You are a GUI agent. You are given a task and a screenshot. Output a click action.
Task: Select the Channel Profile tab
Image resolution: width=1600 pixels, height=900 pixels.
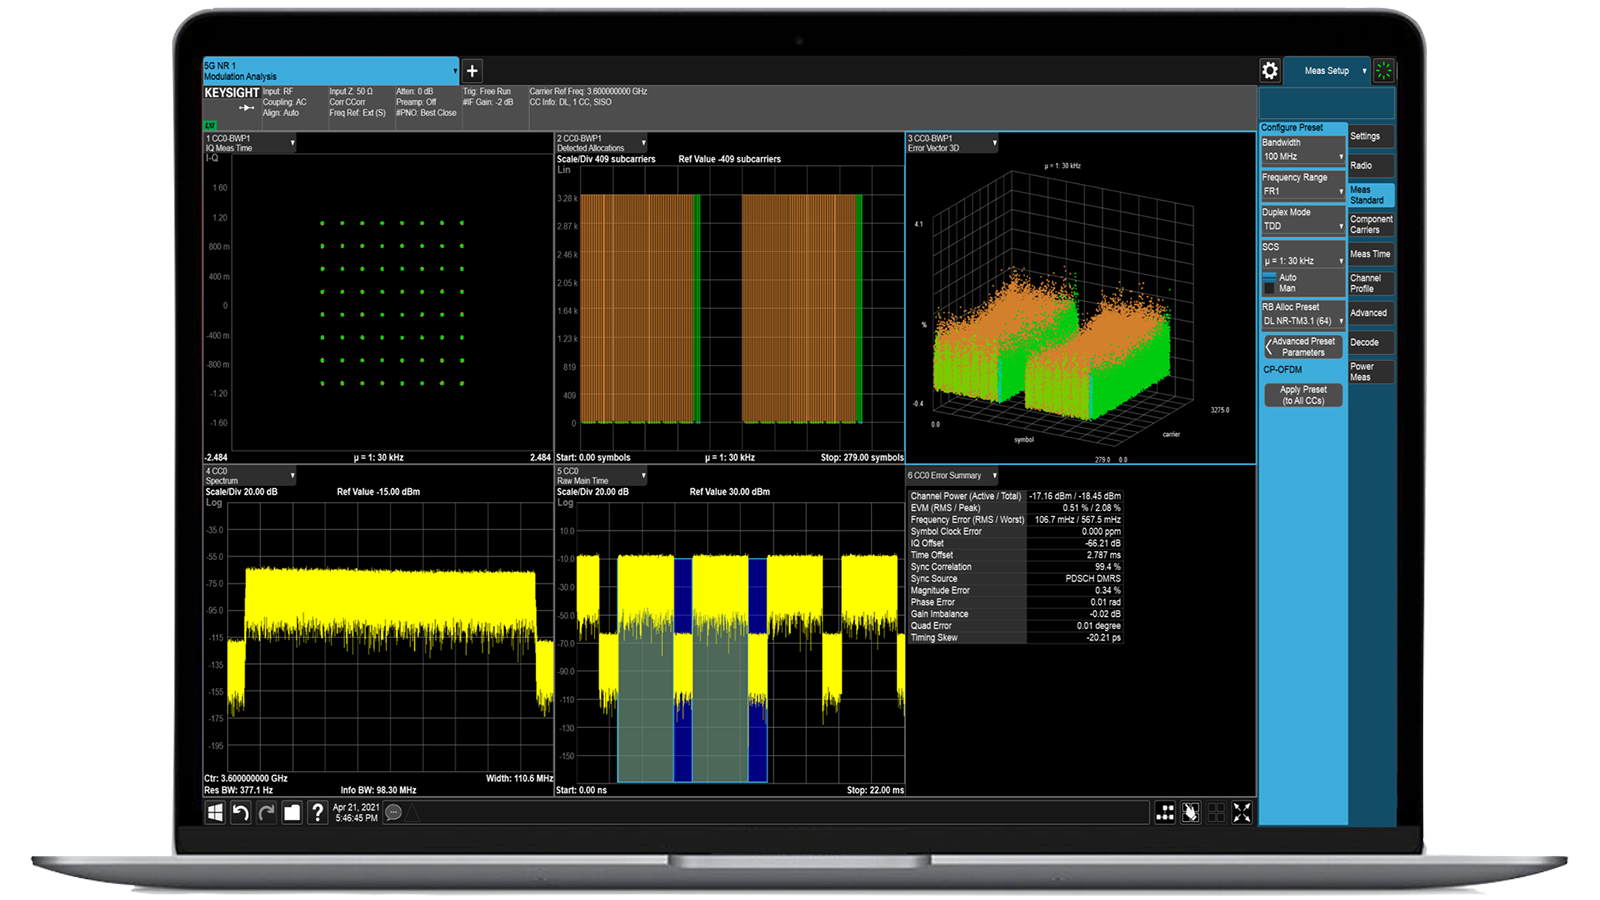[1370, 283]
